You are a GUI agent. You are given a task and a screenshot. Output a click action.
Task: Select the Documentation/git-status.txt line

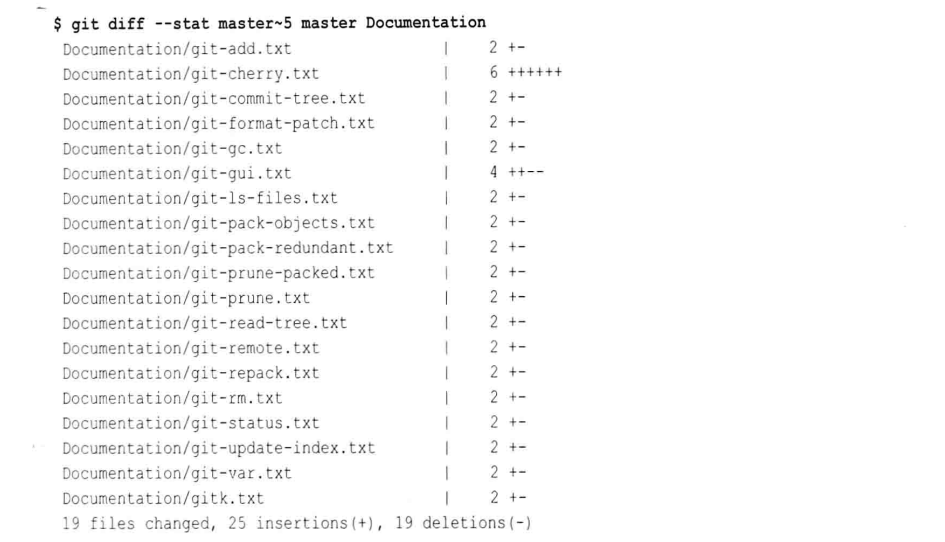pos(294,423)
